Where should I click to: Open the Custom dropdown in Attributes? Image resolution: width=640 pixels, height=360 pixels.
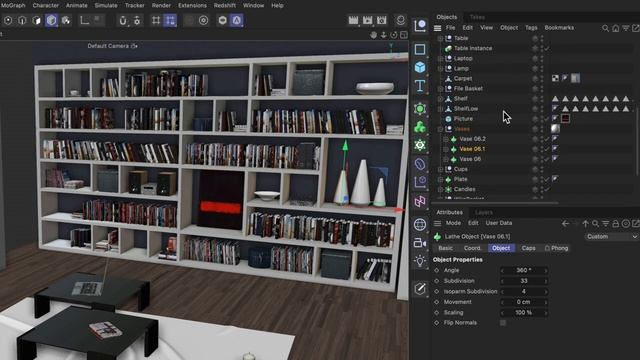pos(611,237)
